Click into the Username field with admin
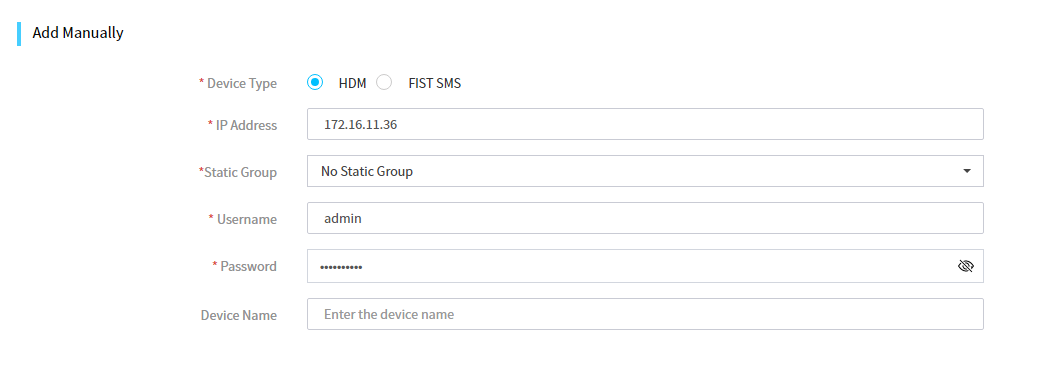The image size is (1060, 384). pyautogui.click(x=645, y=218)
